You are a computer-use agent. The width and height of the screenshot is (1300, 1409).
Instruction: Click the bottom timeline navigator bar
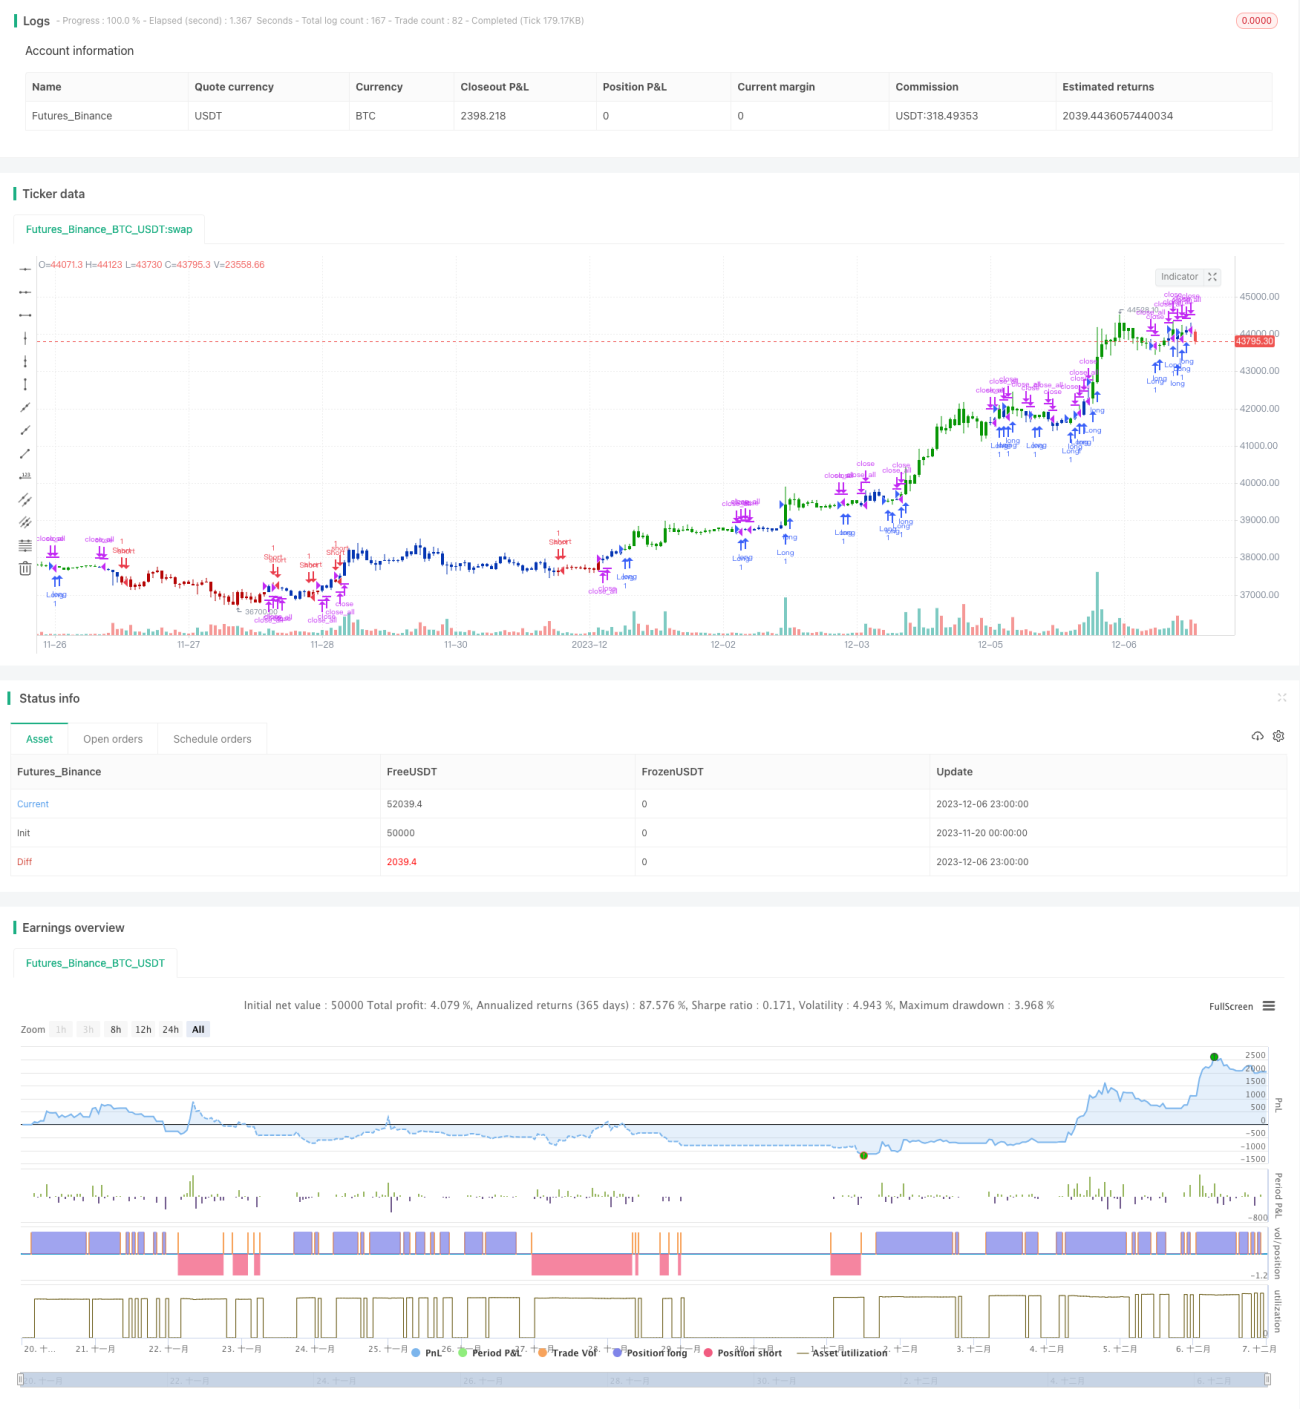coord(644,1380)
